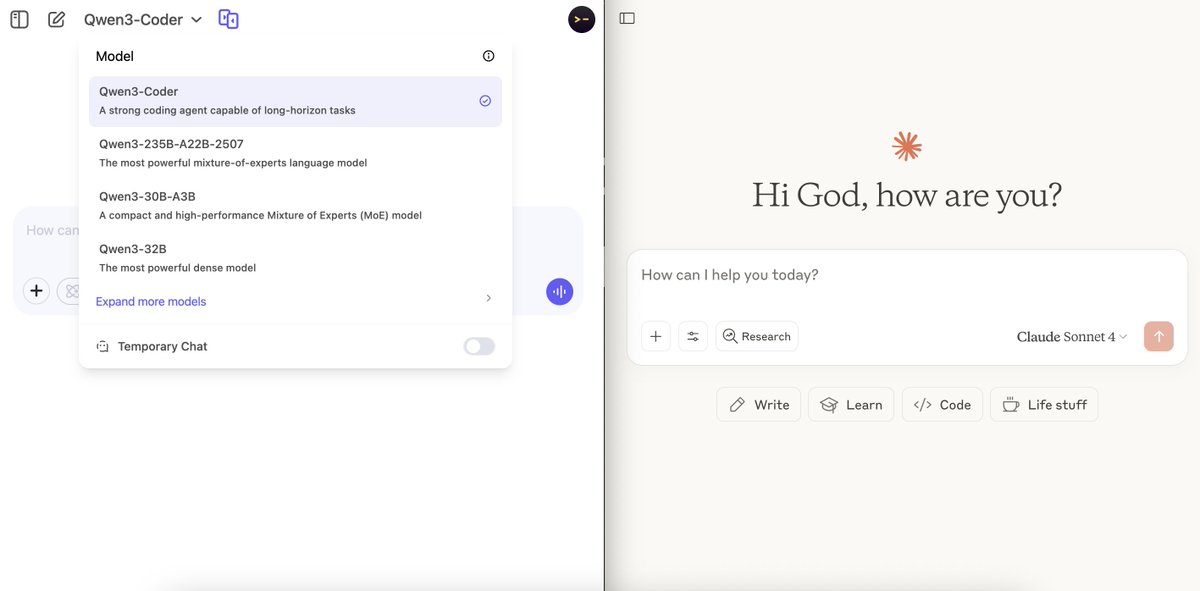Enable Temporary Chat

pyautogui.click(x=478, y=345)
